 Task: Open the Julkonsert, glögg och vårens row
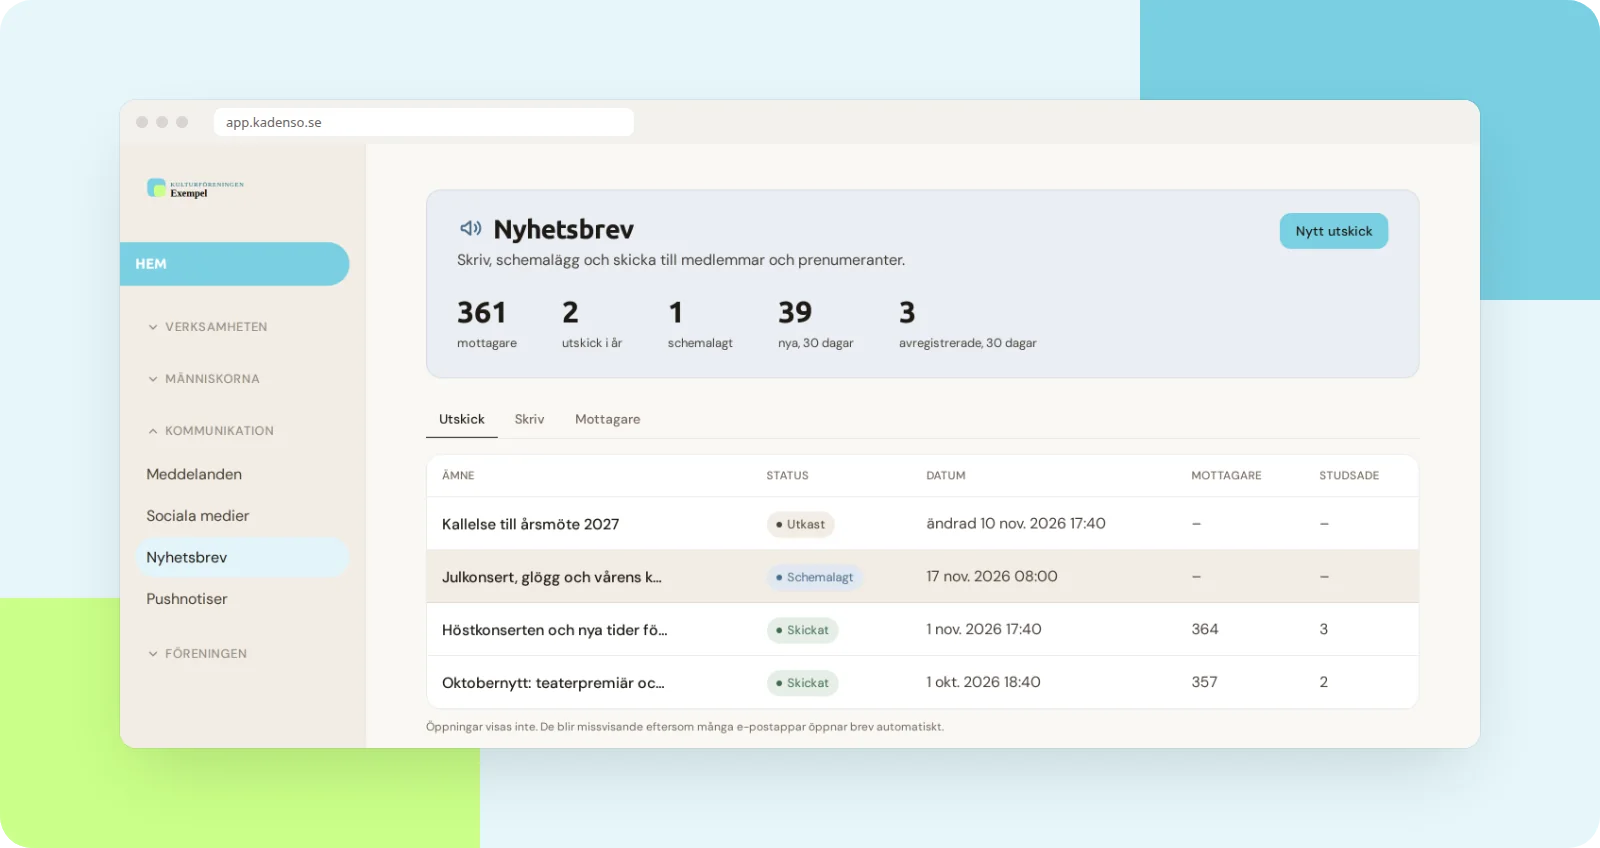pos(922,577)
